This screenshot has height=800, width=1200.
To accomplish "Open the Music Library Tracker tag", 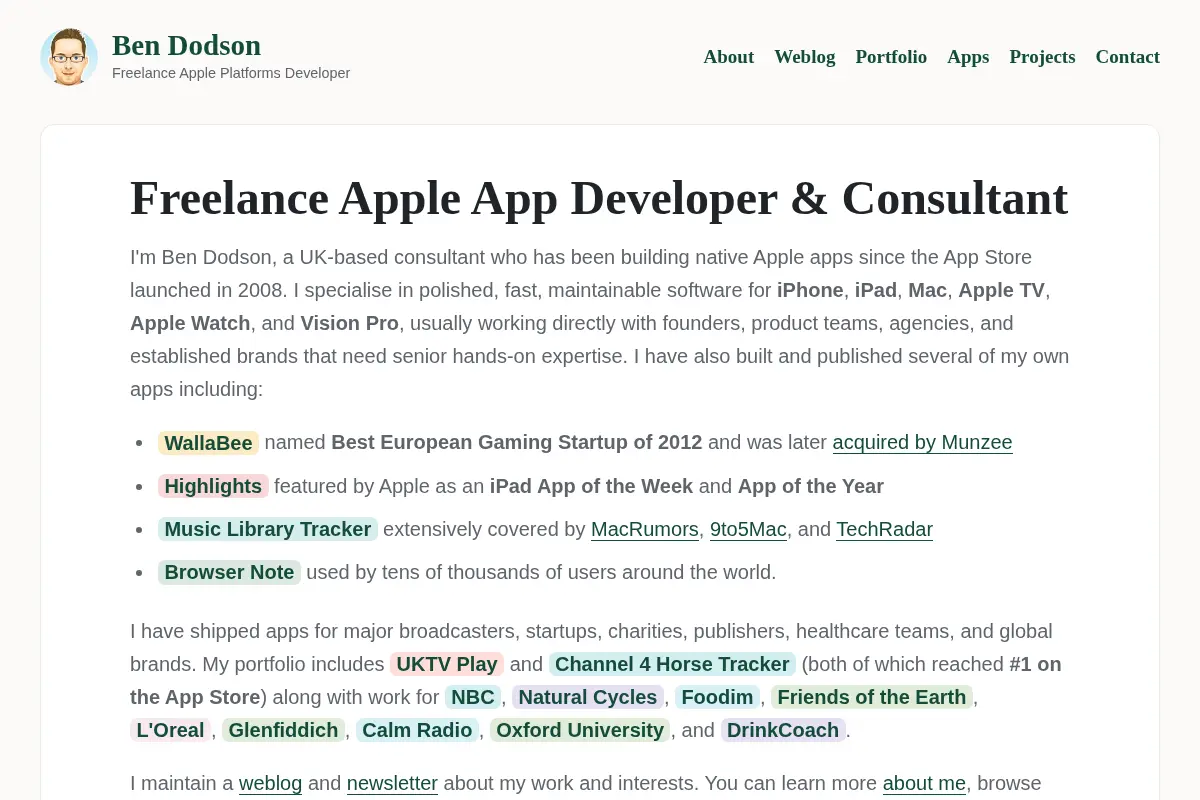I will pos(268,529).
